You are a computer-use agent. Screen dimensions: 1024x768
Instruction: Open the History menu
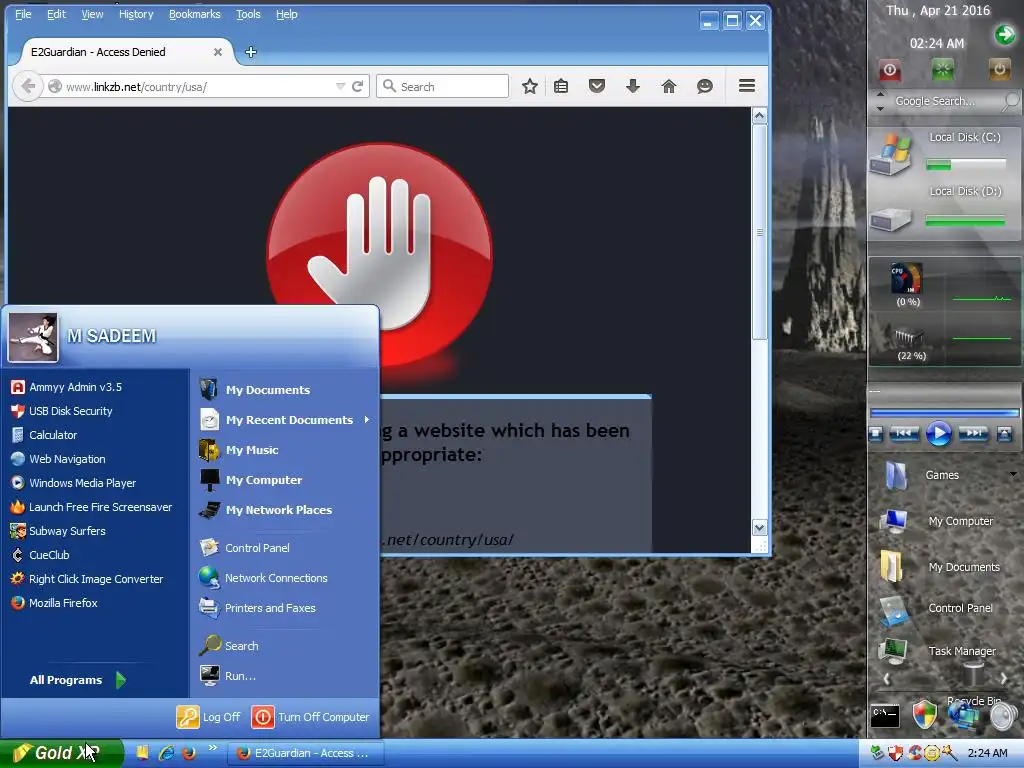(x=136, y=14)
